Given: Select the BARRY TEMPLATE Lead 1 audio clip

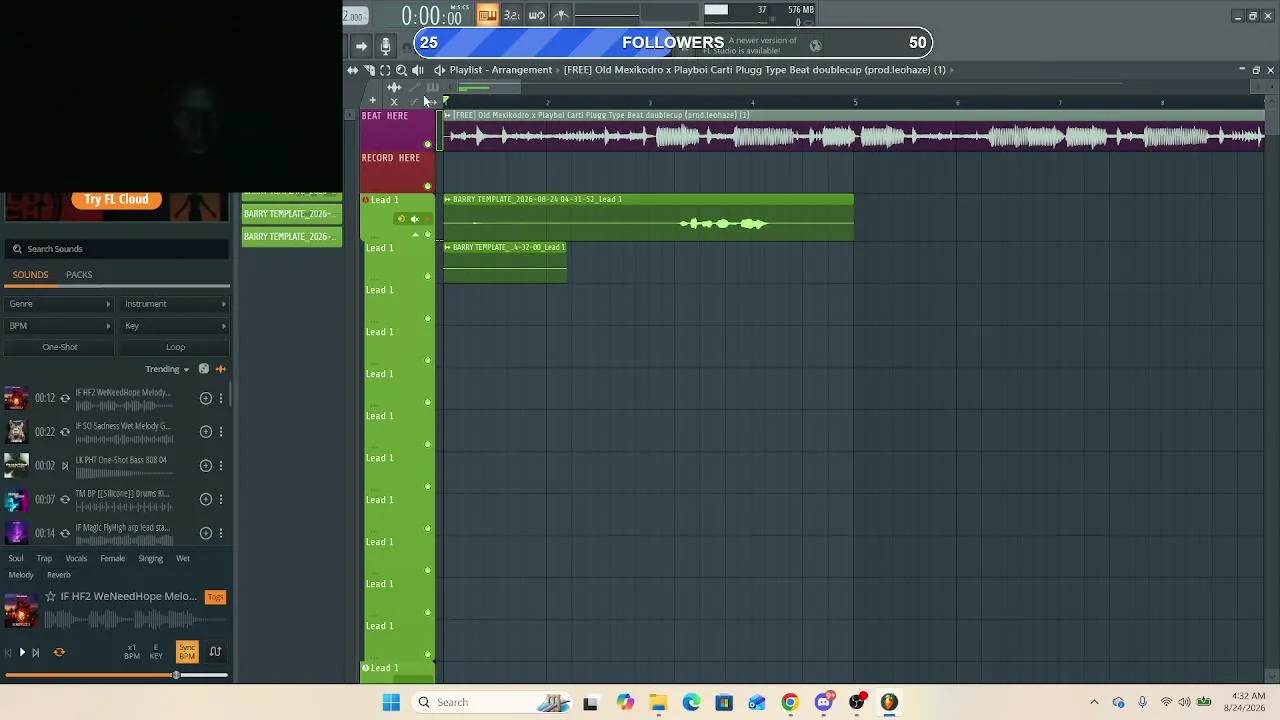Looking at the screenshot, I should (648, 218).
